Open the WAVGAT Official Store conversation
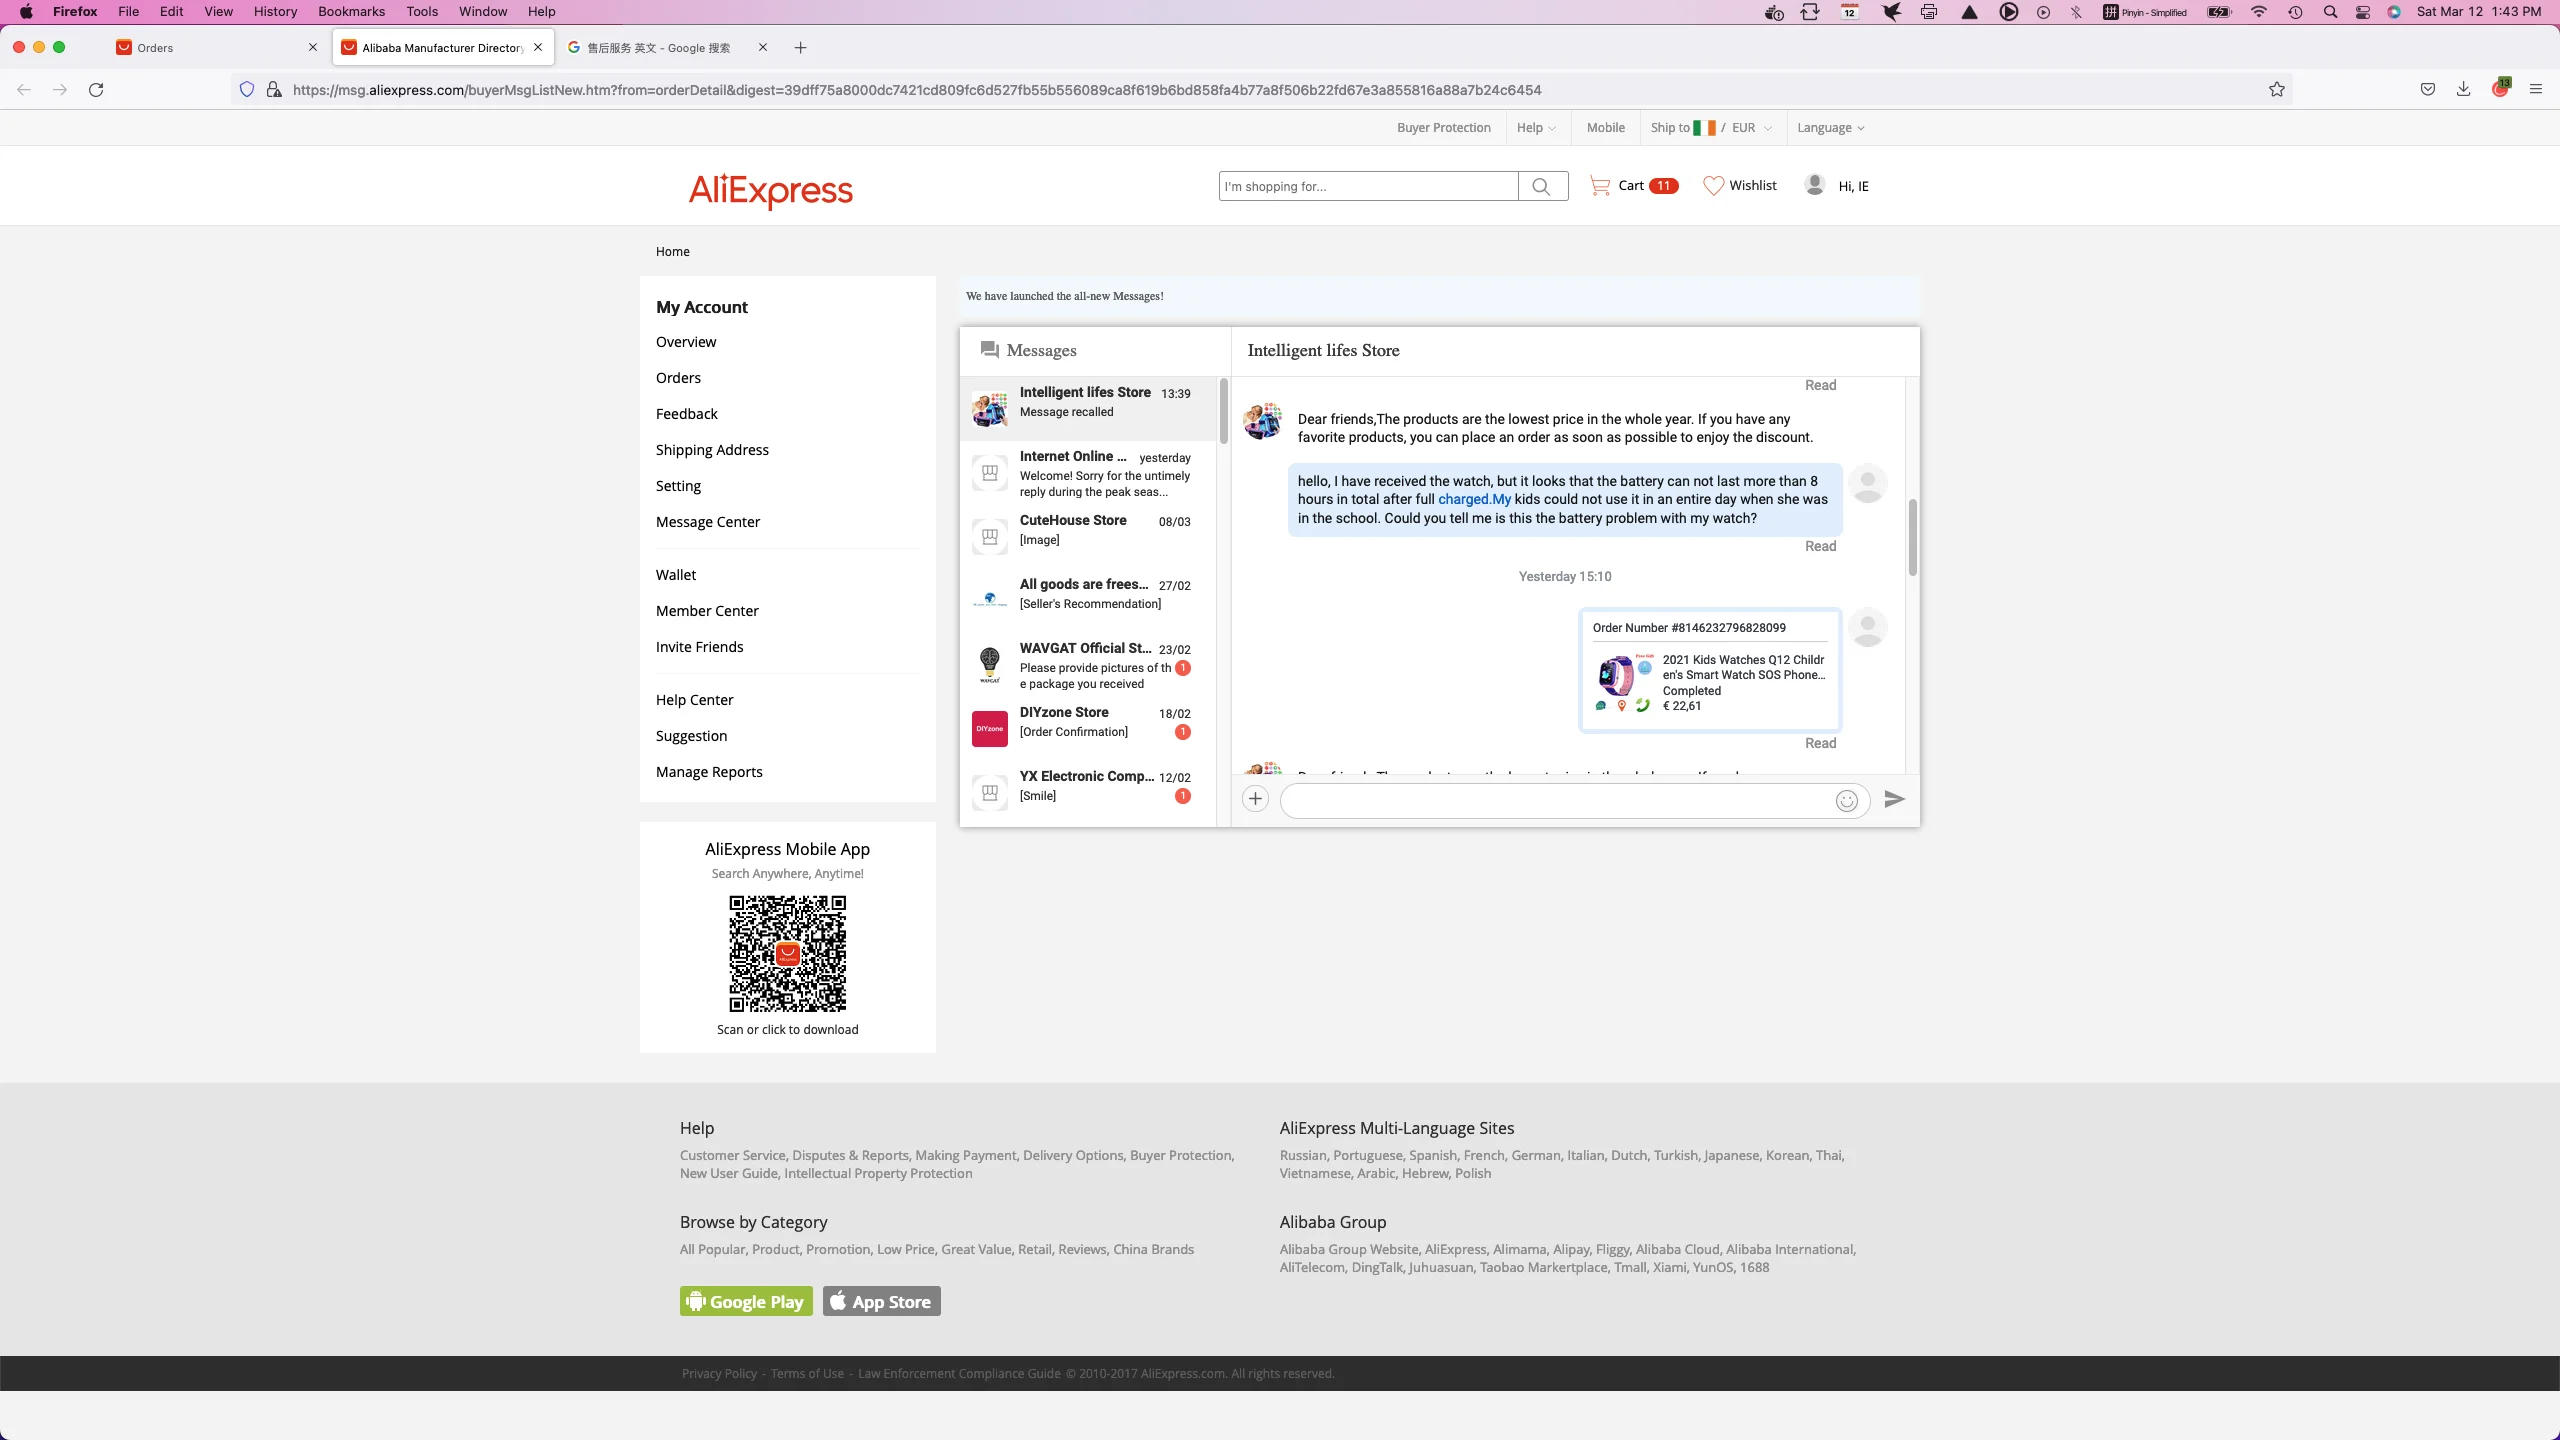The width and height of the screenshot is (2560, 1440). point(1087,665)
